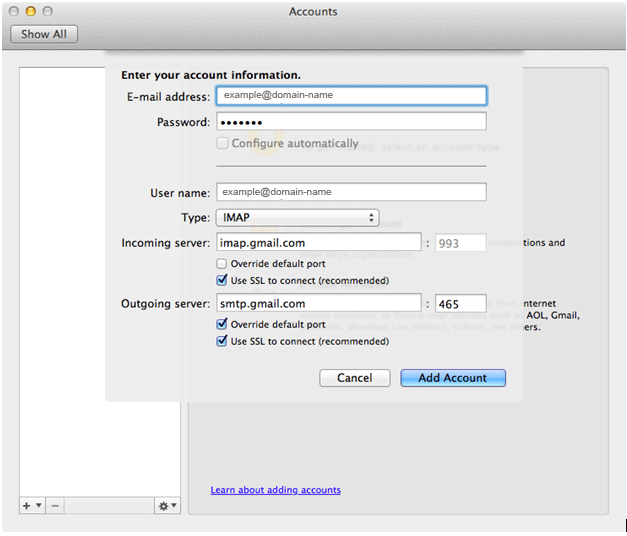The width and height of the screenshot is (627, 536).
Task: Click into the Password field
Action: pos(351,121)
